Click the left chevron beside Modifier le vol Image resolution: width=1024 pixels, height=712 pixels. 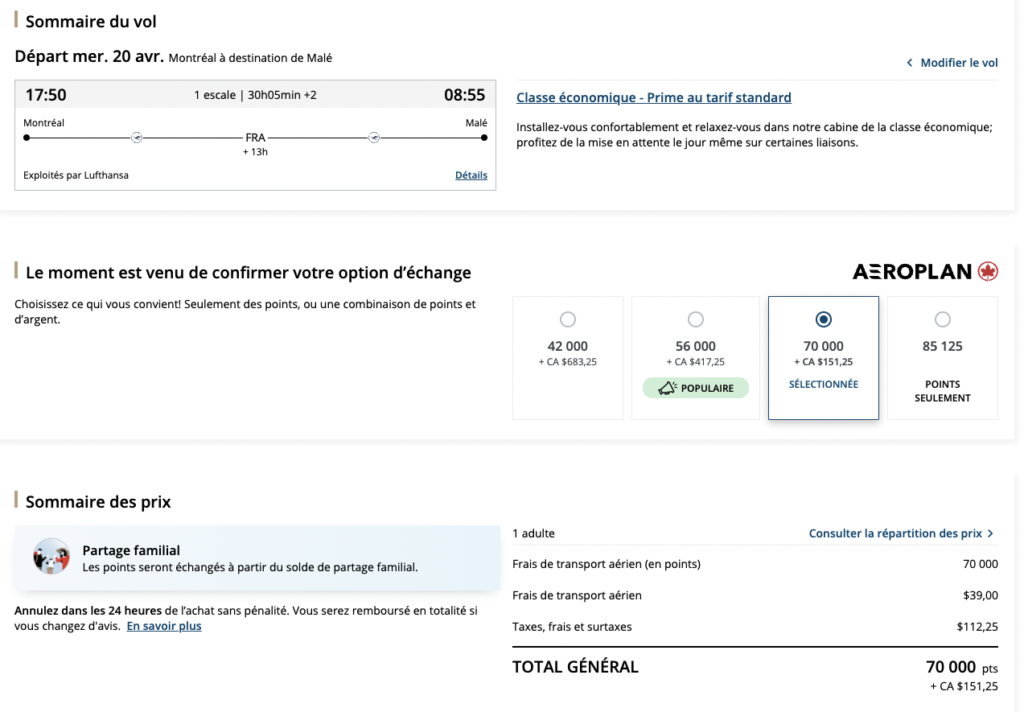tap(909, 63)
